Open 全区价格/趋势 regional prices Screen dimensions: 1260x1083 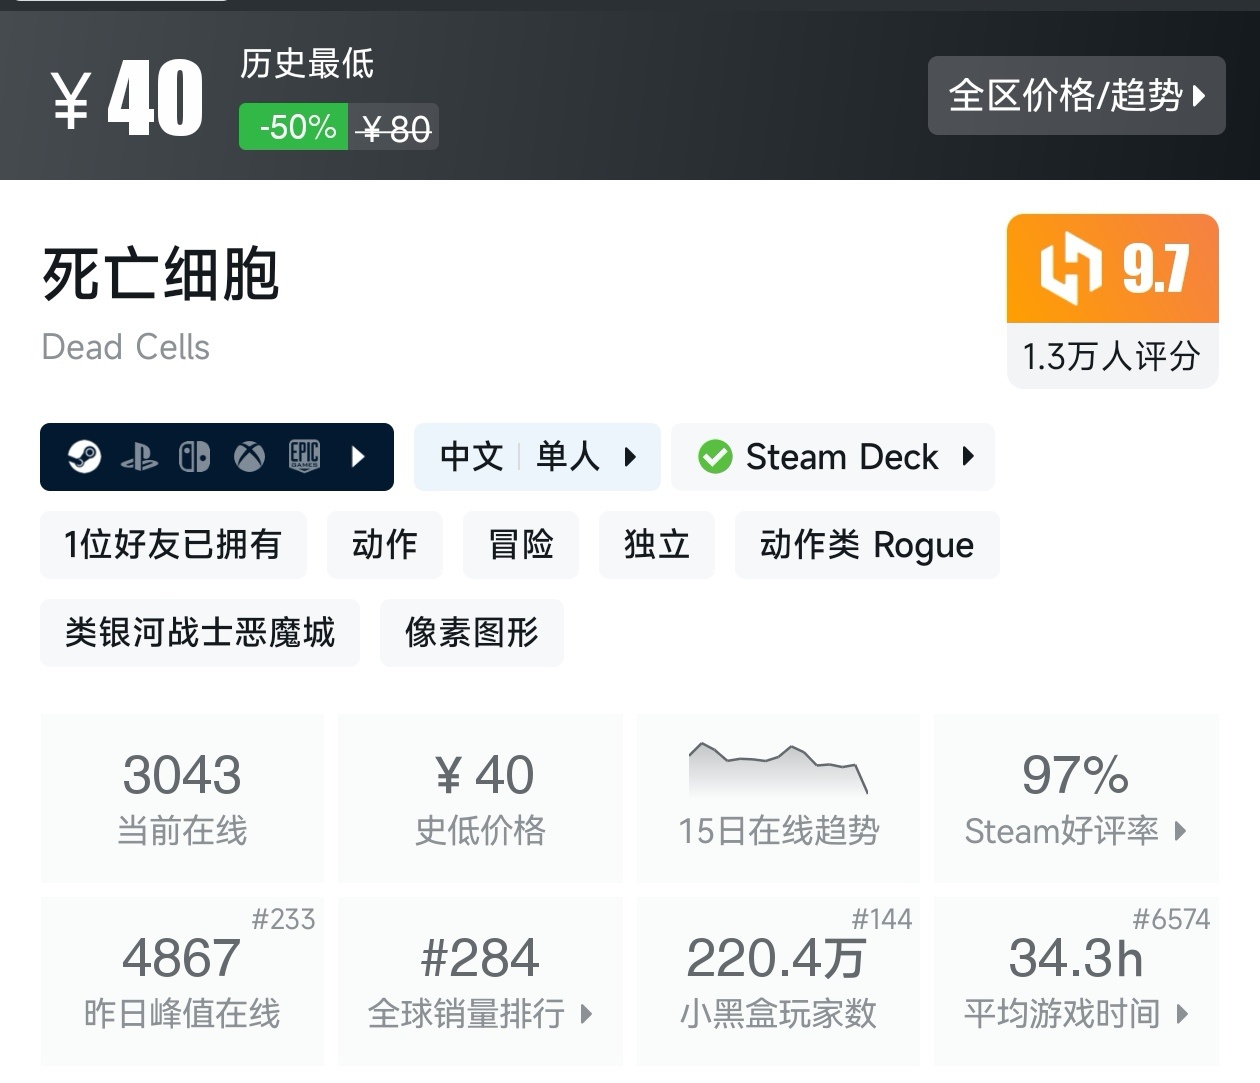[x=1076, y=96]
